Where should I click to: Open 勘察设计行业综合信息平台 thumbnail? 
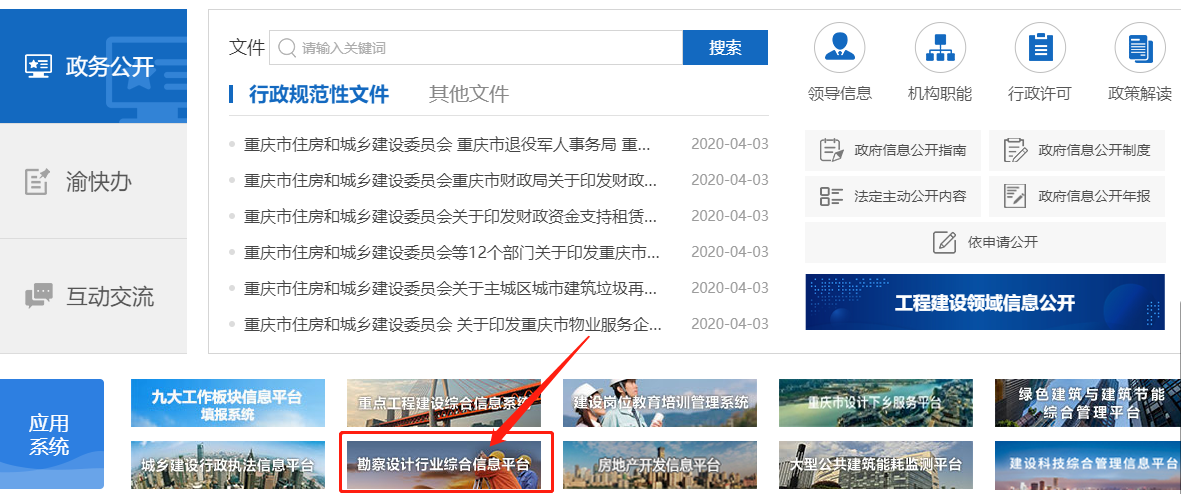(x=444, y=464)
